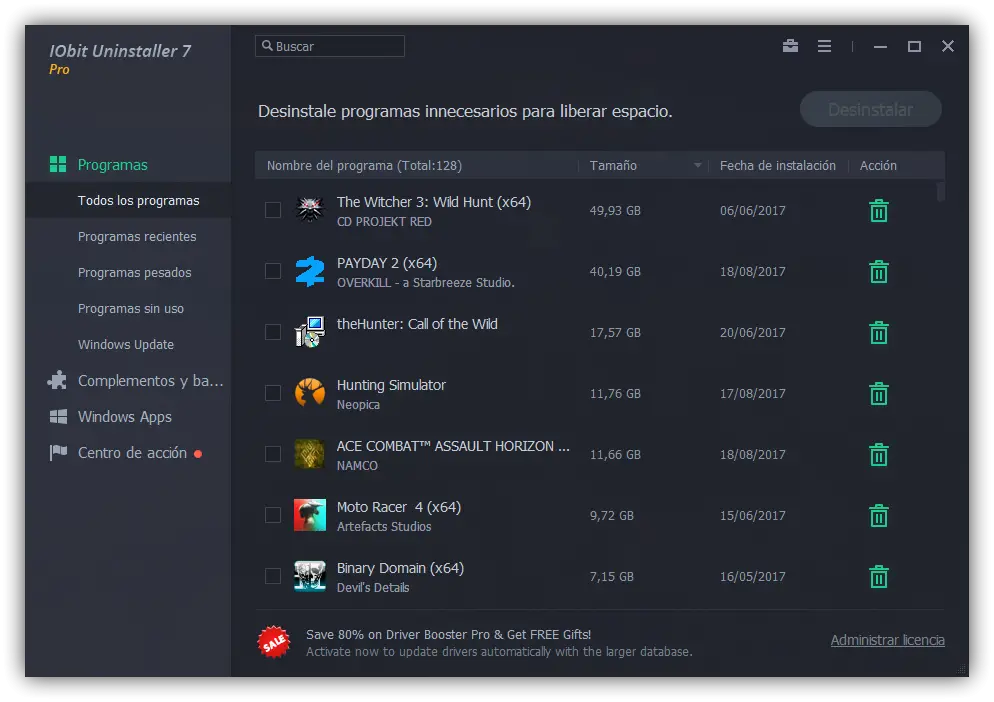The width and height of the screenshot is (994, 702).
Task: Click ACE COMBAT program icon
Action: point(310,453)
